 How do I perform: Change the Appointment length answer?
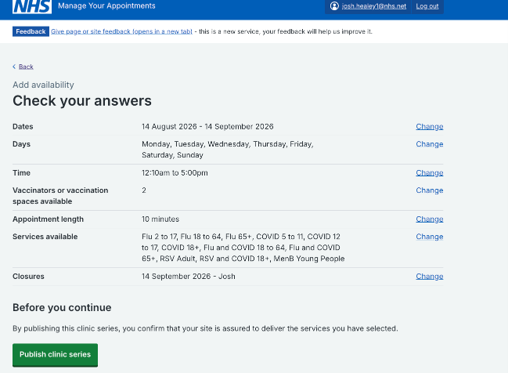429,219
